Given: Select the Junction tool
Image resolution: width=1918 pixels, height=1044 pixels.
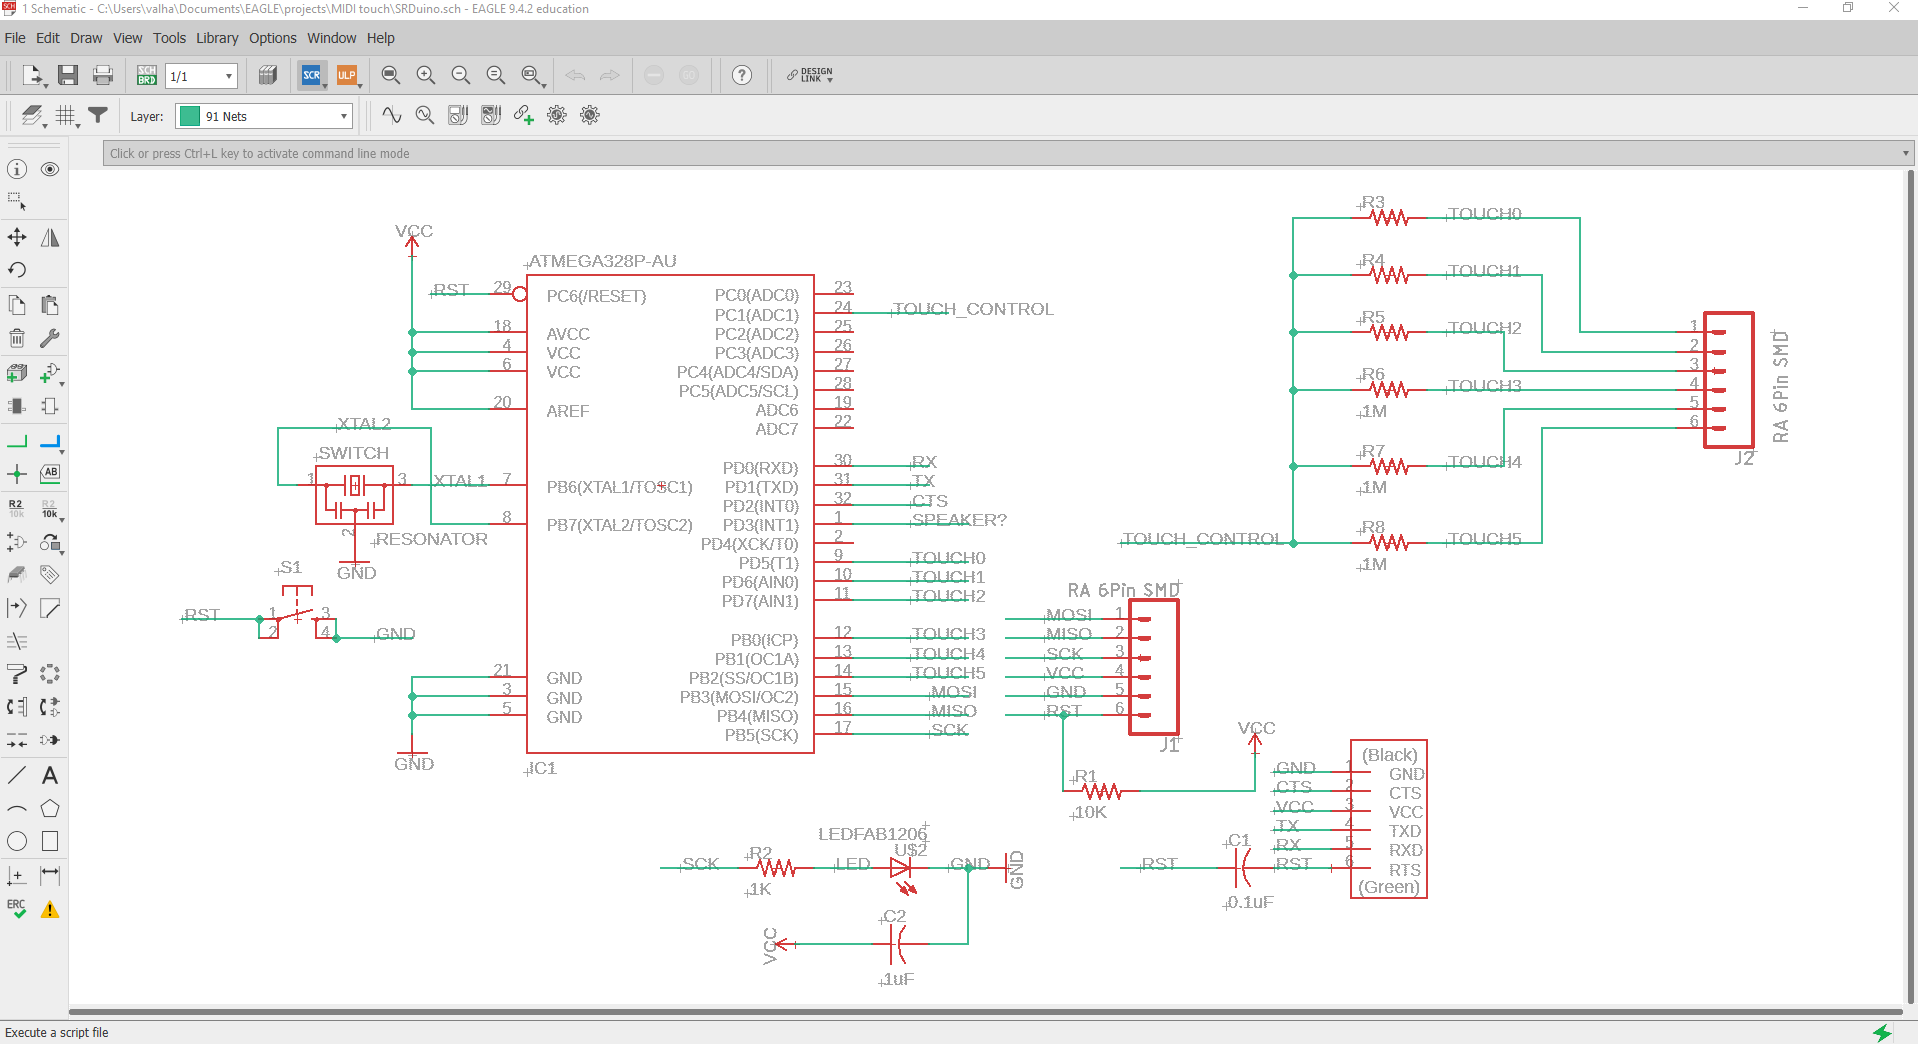Looking at the screenshot, I should click(x=17, y=474).
